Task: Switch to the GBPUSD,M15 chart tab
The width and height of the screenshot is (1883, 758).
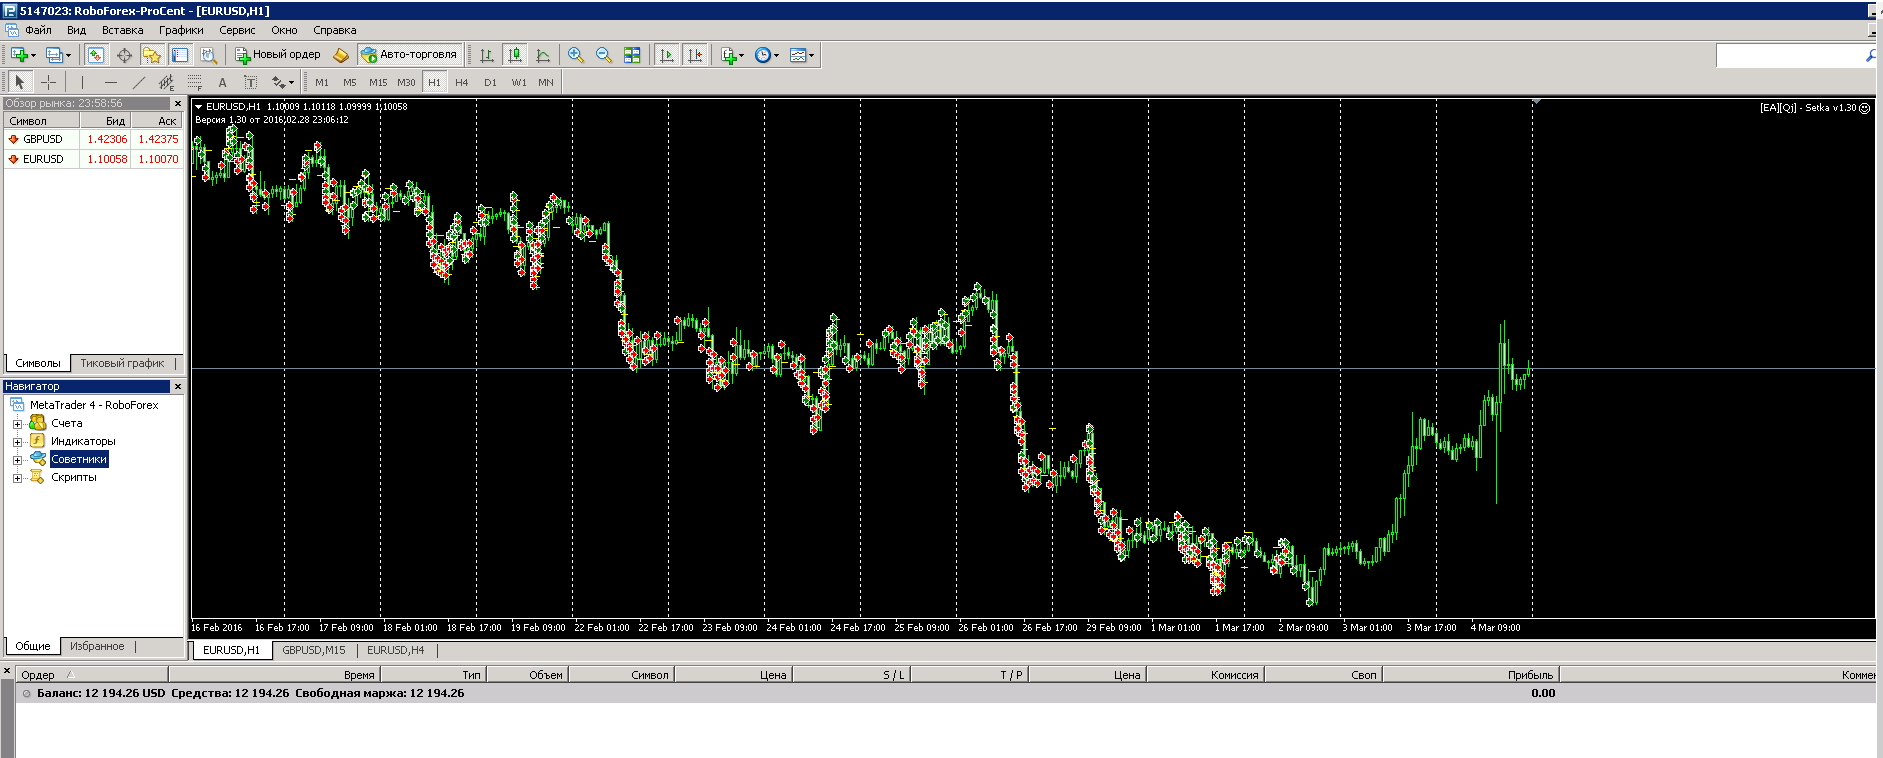Action: tap(314, 650)
